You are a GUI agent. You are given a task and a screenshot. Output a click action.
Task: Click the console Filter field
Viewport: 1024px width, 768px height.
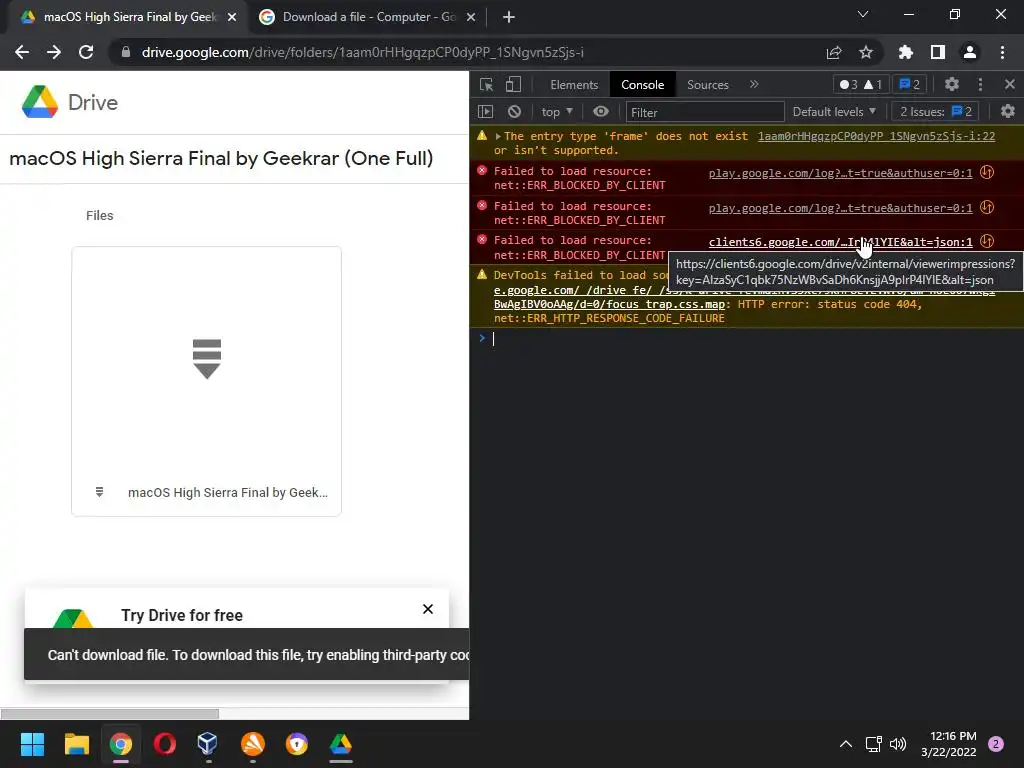point(705,112)
